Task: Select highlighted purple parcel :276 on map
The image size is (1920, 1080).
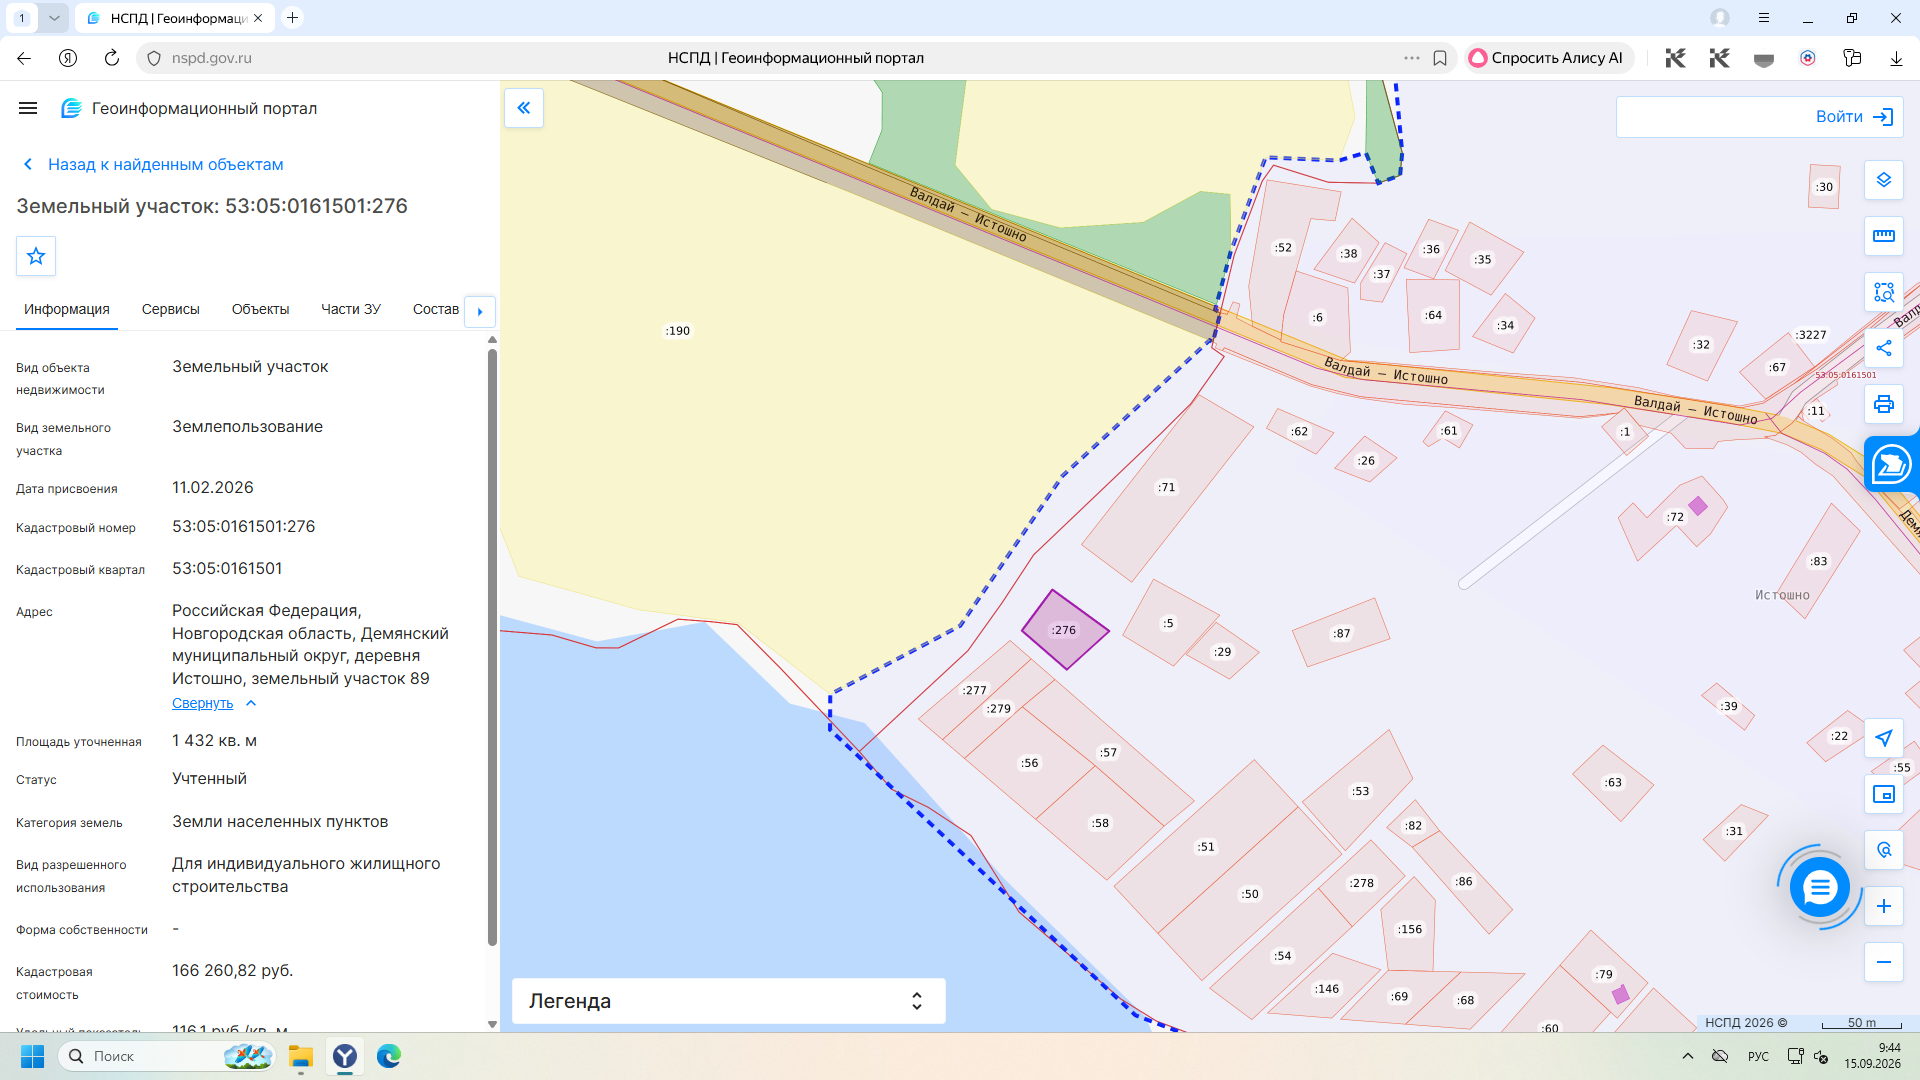Action: (1065, 630)
